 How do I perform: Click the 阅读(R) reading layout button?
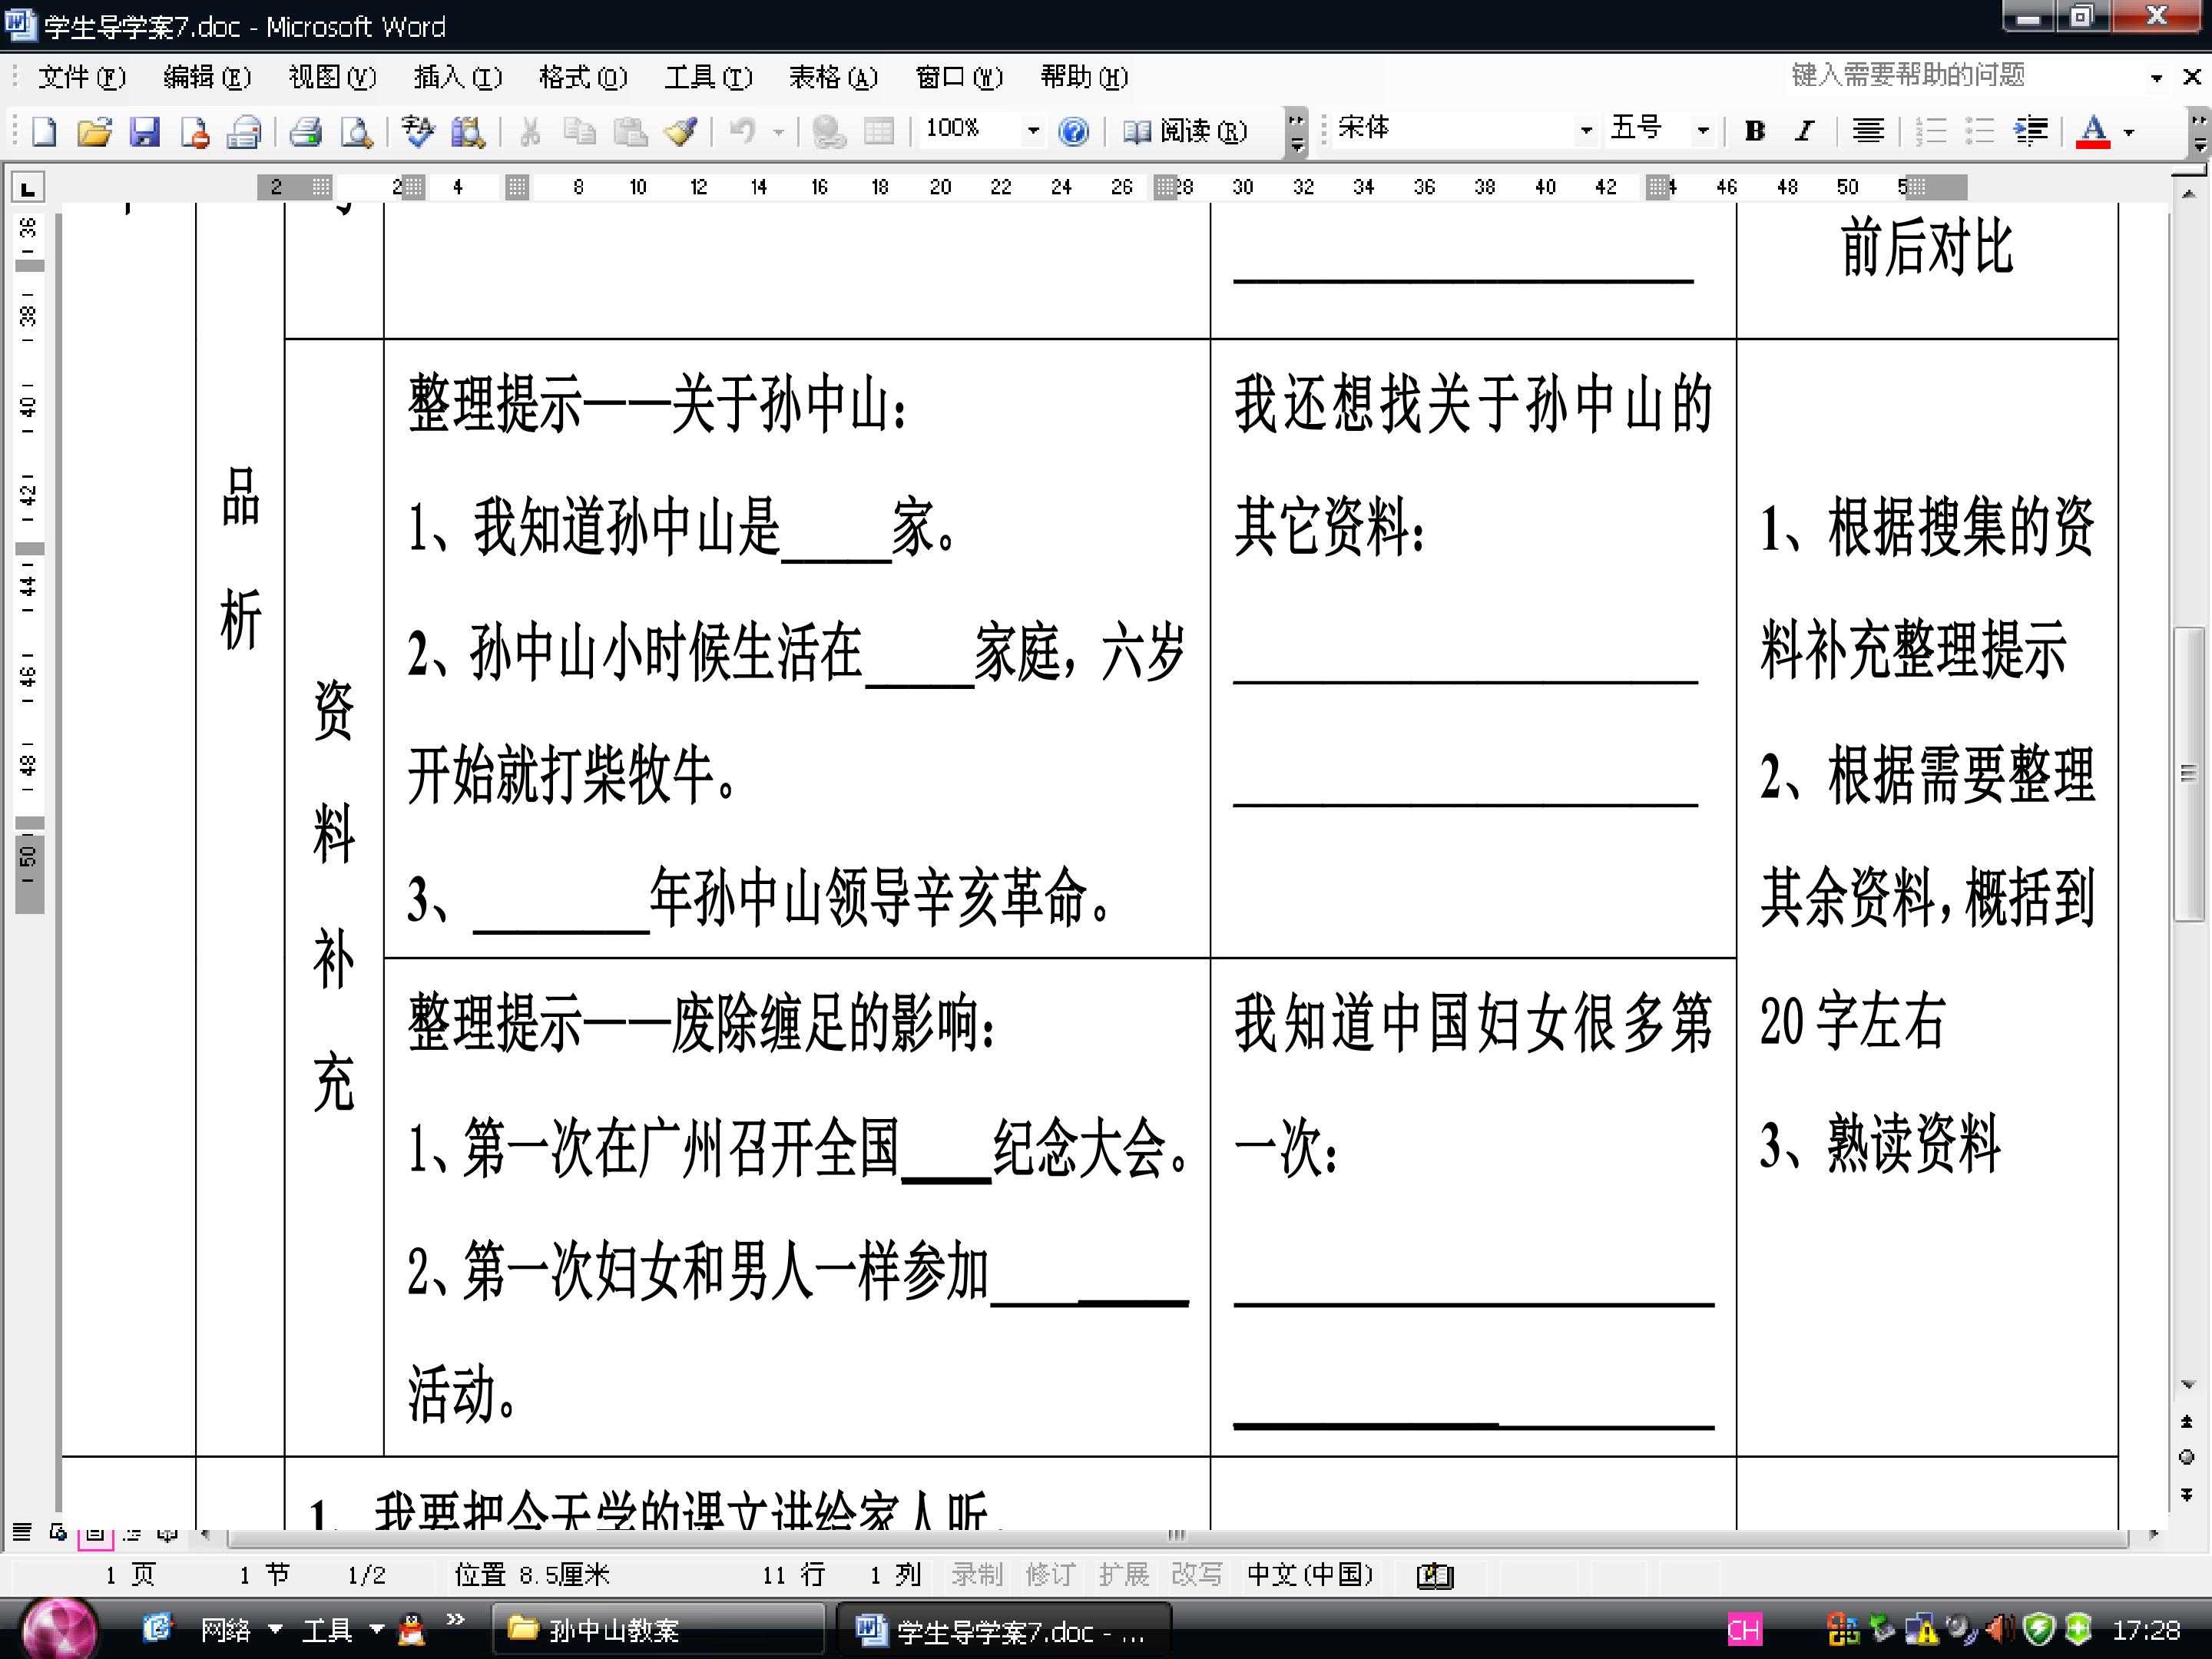pos(1186,131)
